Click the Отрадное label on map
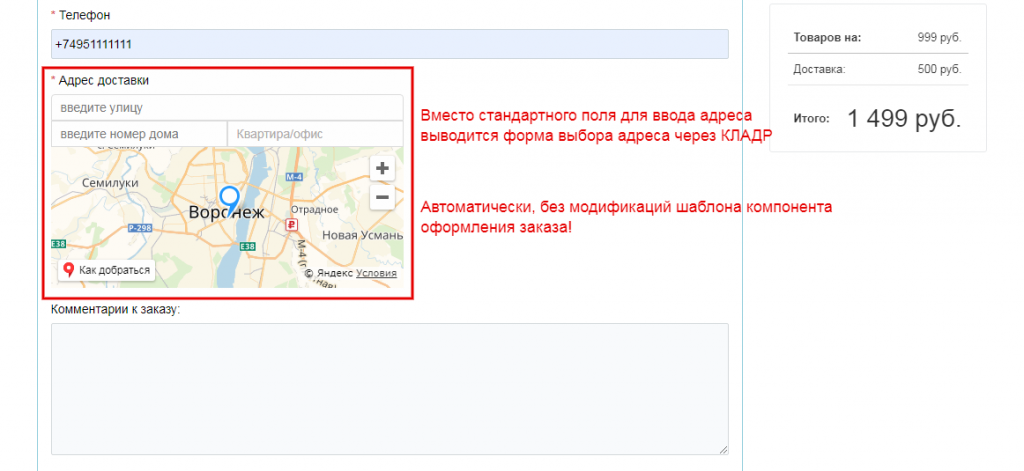This screenshot has width=1024, height=471. tap(314, 209)
